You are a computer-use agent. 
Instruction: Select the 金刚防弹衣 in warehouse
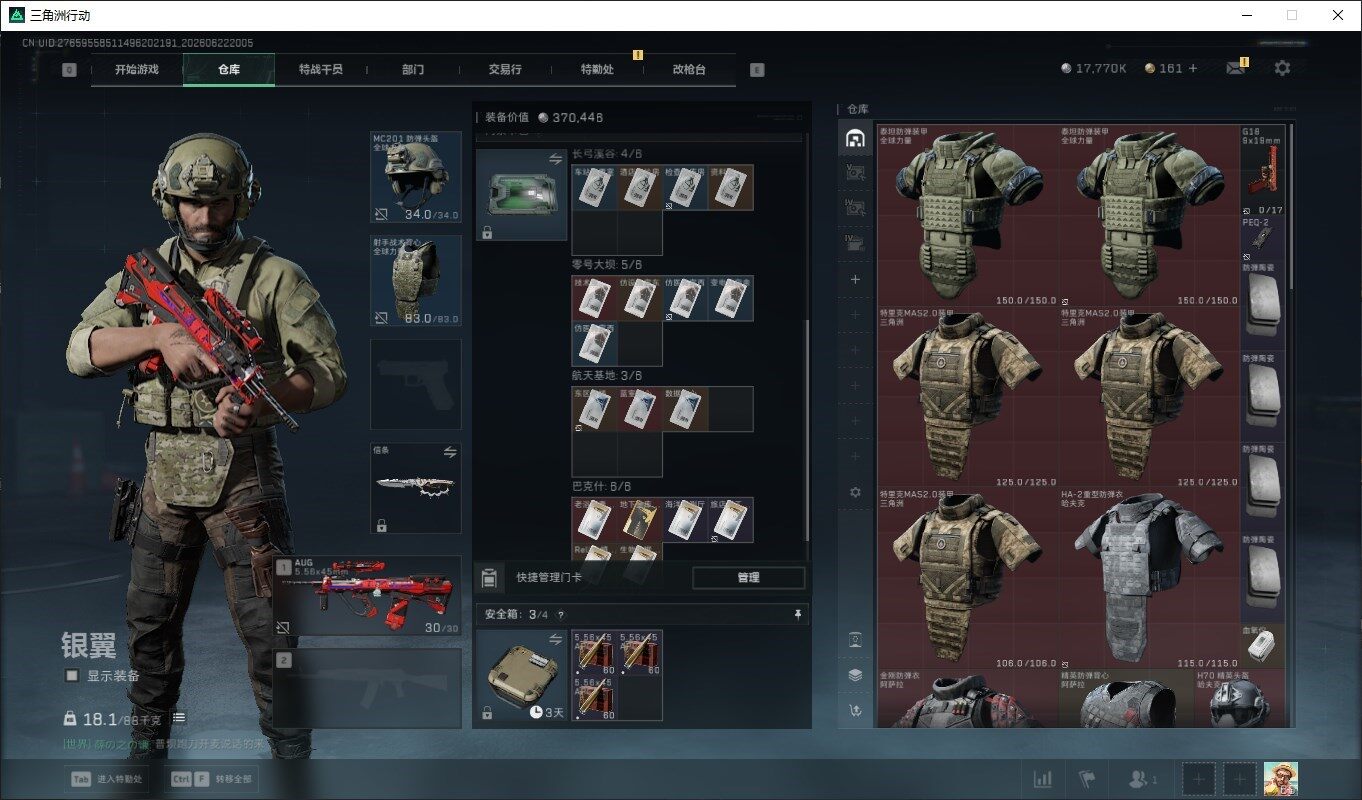(x=967, y=699)
